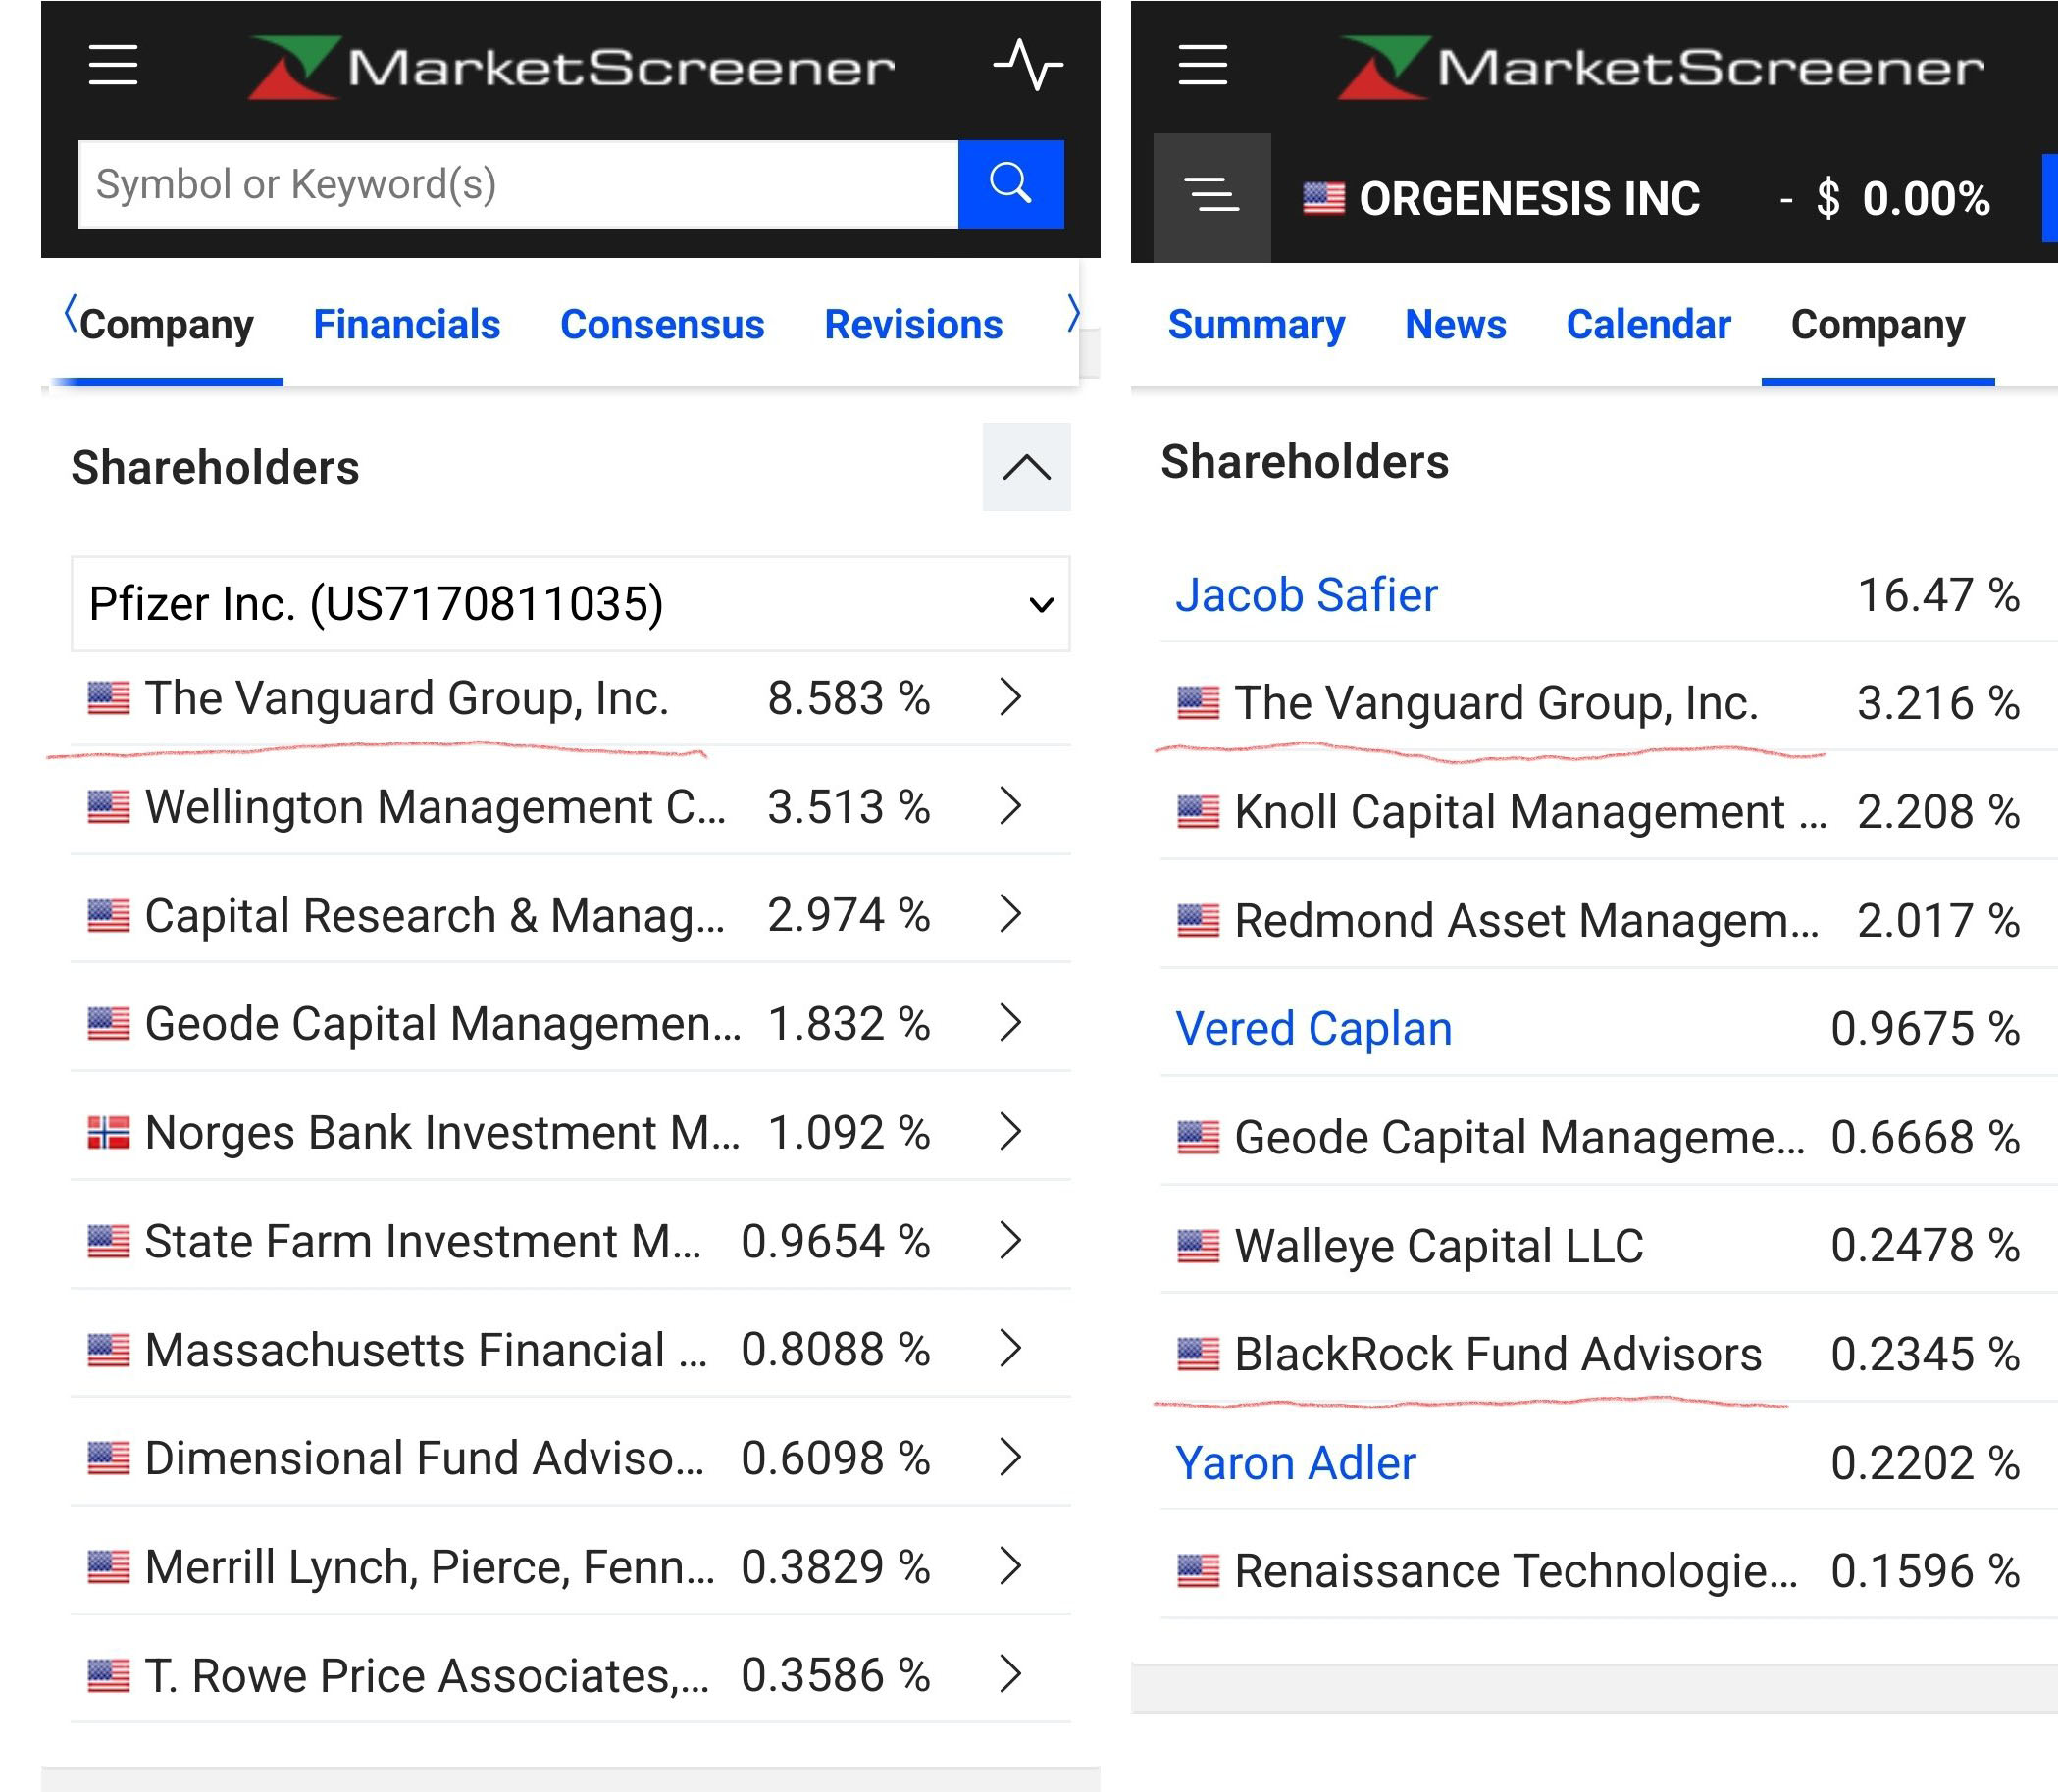
Task: Select Walleye Capital LLC name
Action: coord(1439,1246)
